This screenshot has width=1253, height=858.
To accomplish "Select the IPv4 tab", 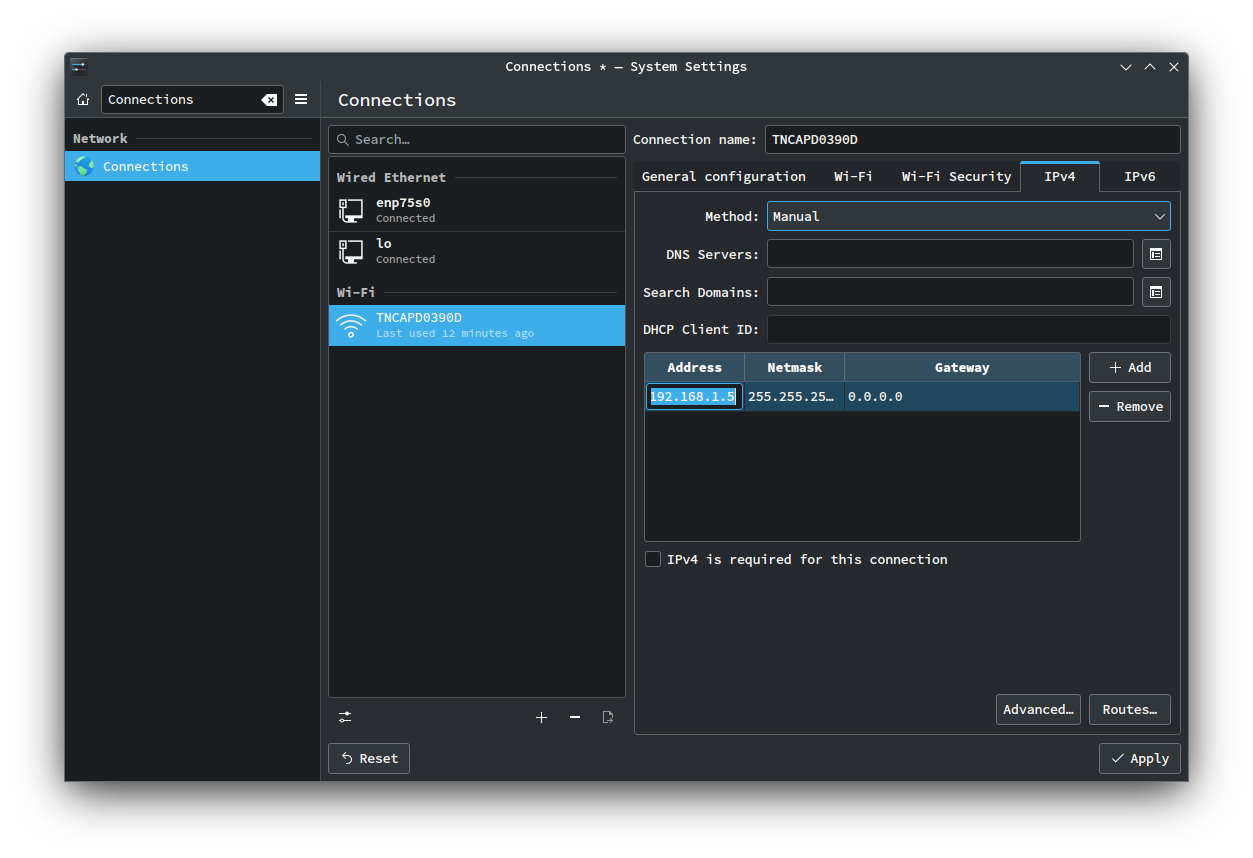I will coord(1060,176).
